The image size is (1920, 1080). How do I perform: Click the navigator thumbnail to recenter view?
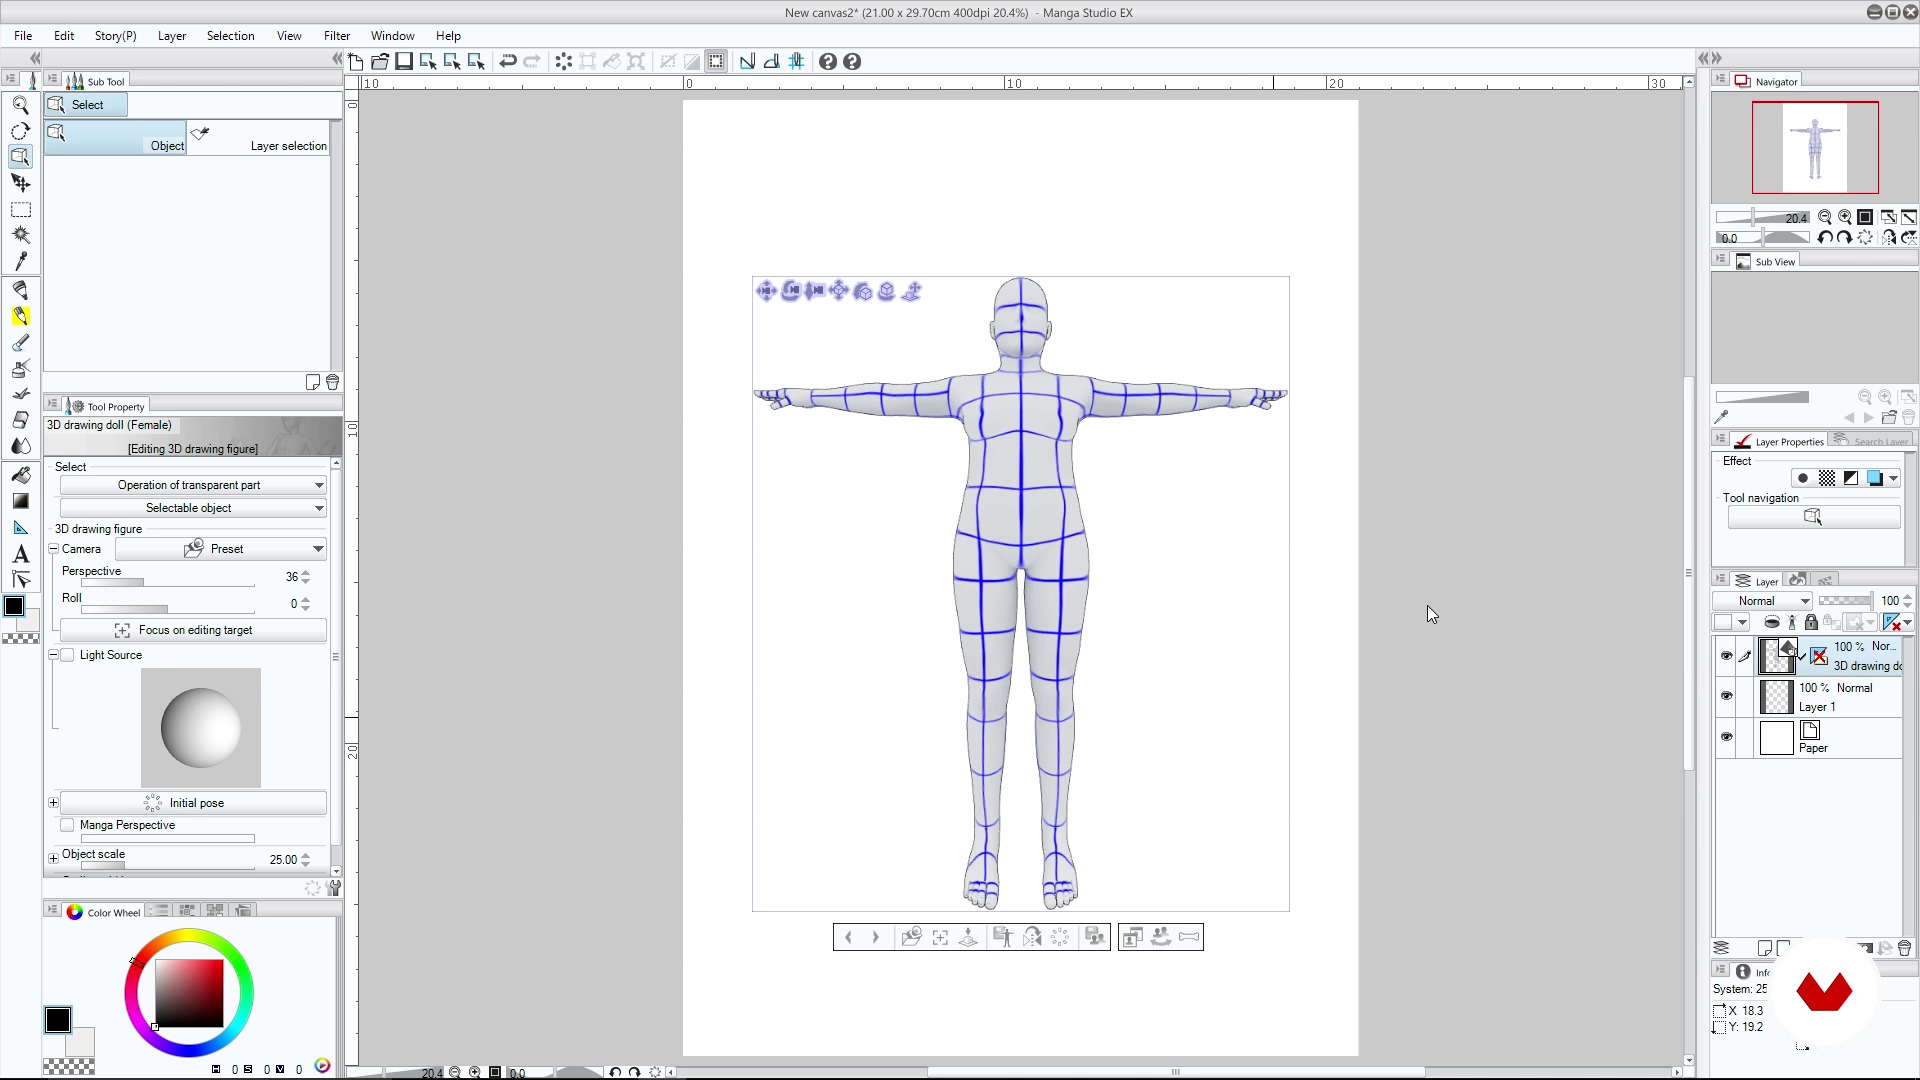click(x=1813, y=146)
